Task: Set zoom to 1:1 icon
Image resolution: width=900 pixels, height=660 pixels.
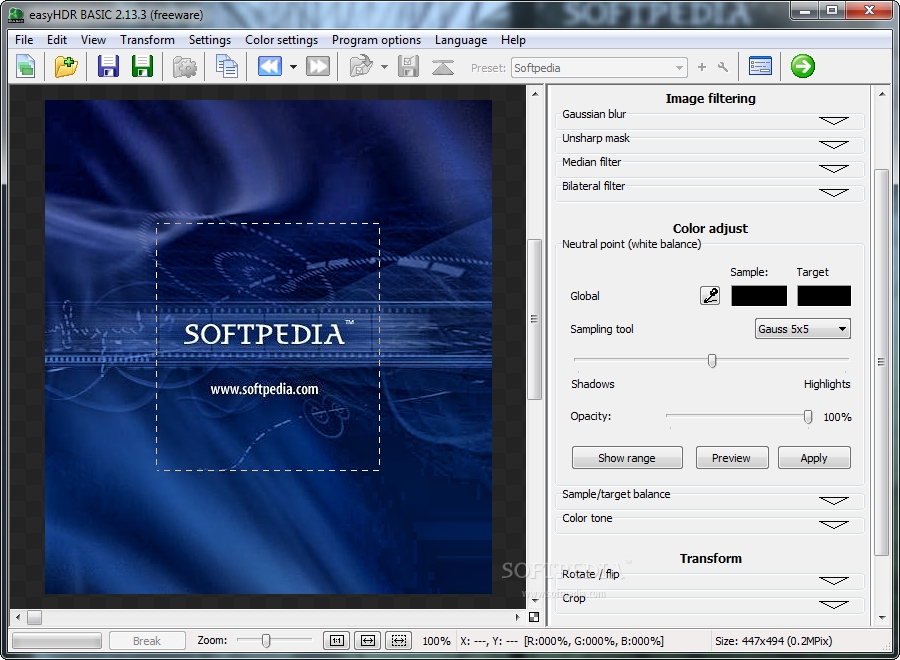Action: coord(337,640)
